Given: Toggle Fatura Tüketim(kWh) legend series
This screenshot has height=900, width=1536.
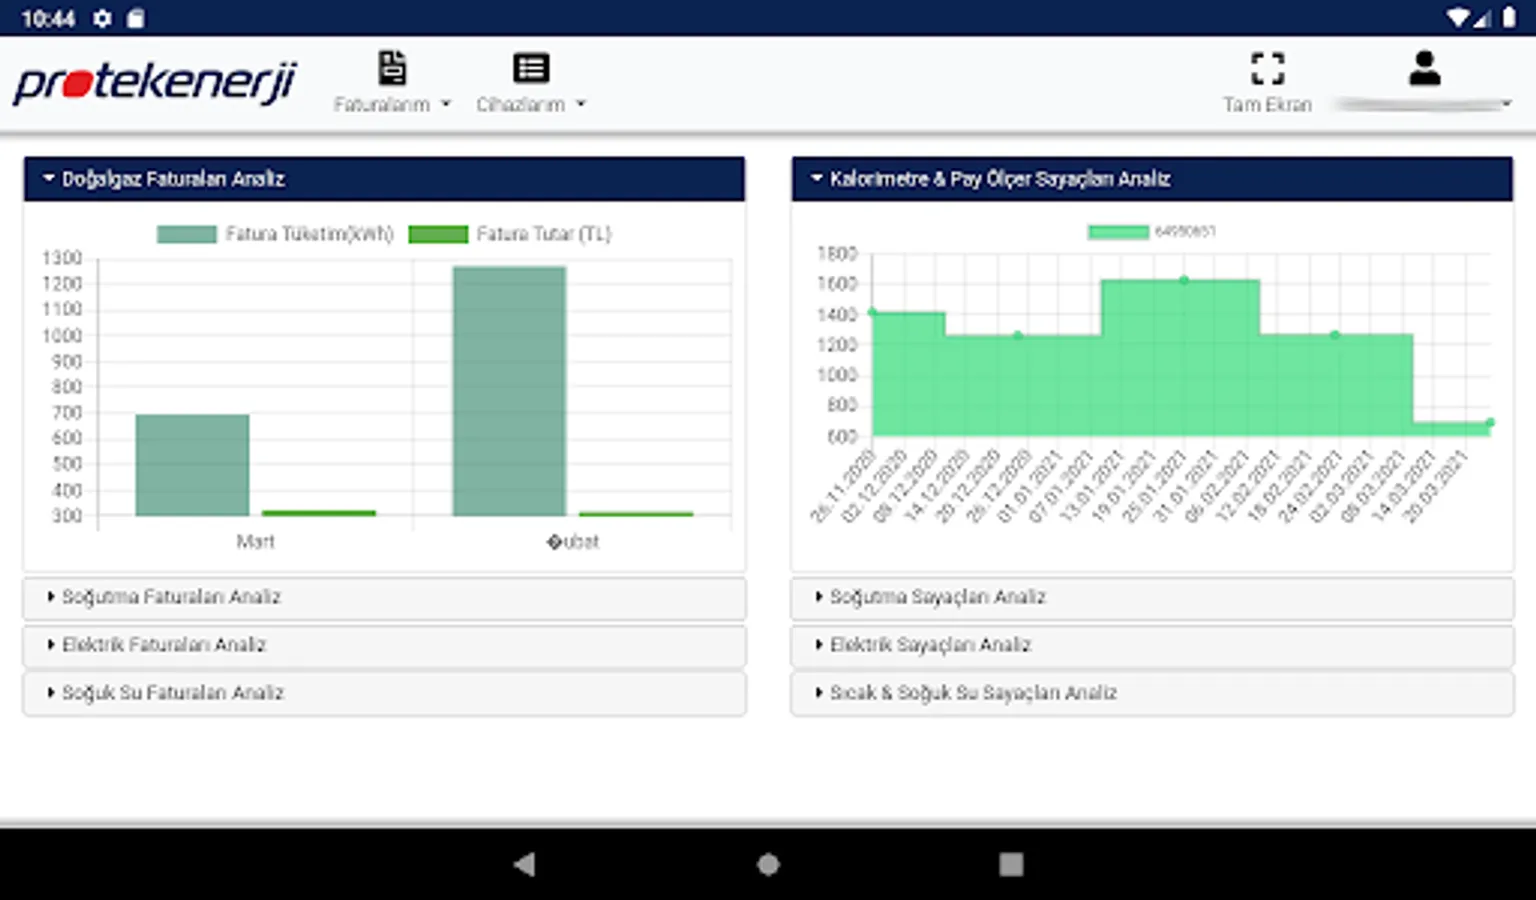Looking at the screenshot, I should click(x=275, y=234).
